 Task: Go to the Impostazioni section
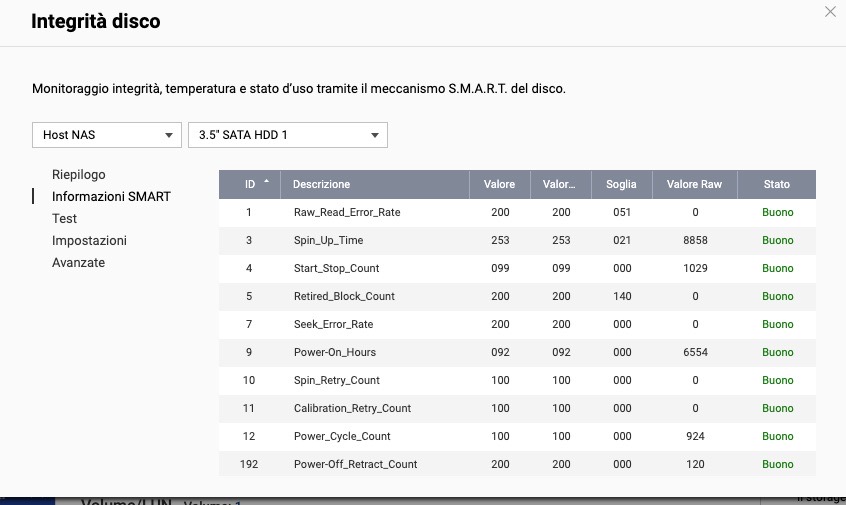[89, 240]
